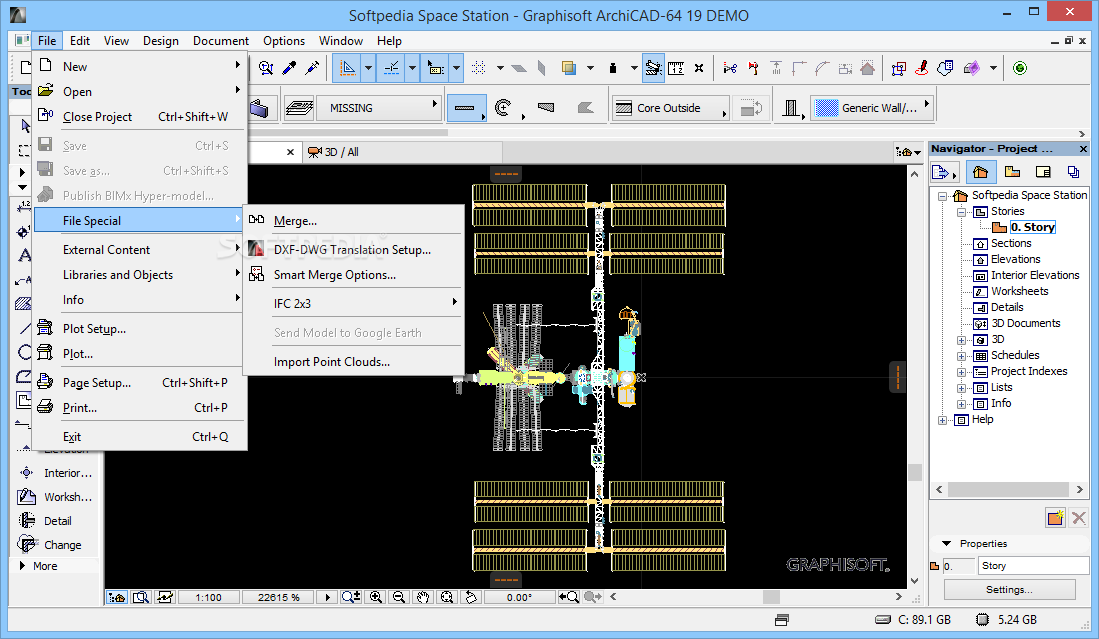Click the axe Trim tool icon
Image resolution: width=1099 pixels, height=639 pixels.
coord(753,68)
